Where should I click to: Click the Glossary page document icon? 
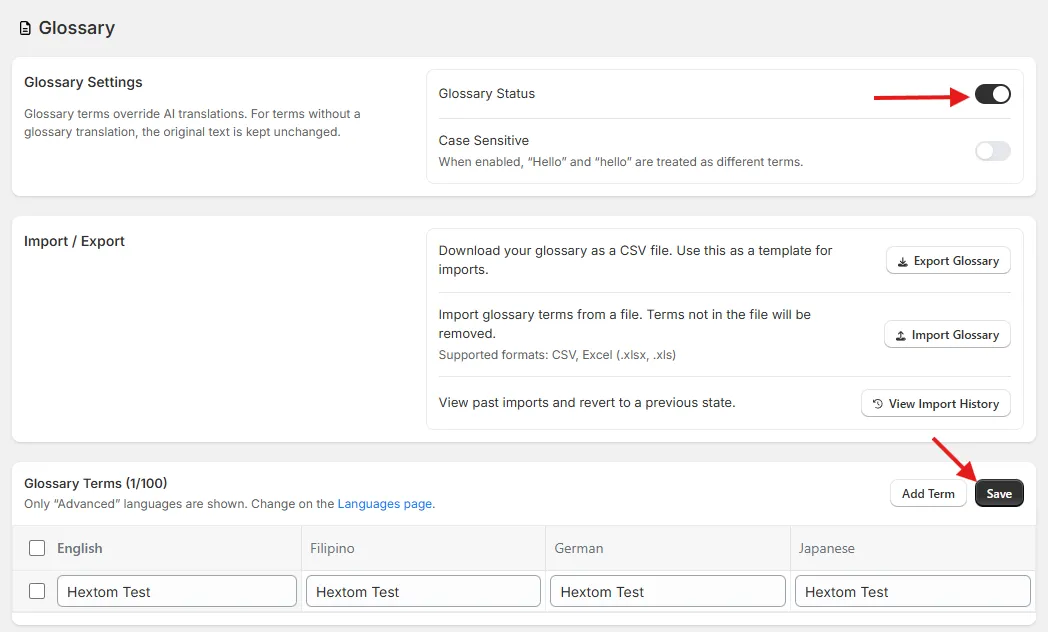click(x=25, y=28)
